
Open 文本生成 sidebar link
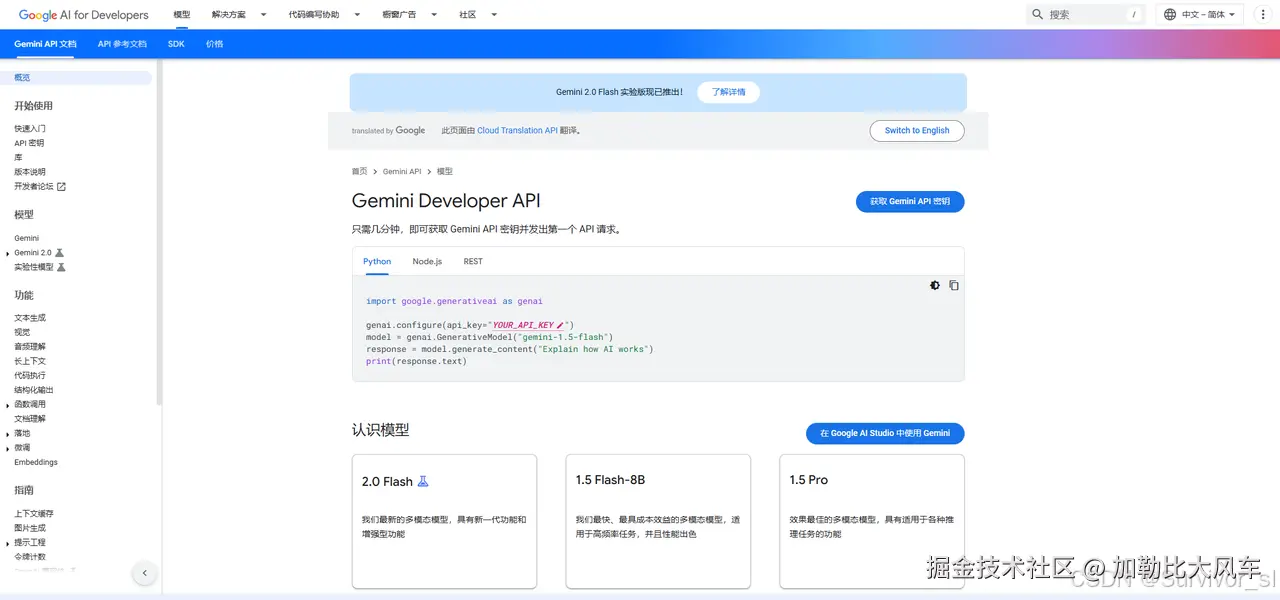pyautogui.click(x=30, y=318)
